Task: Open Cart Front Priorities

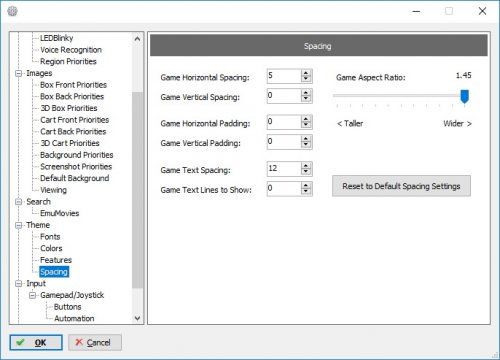Action: [74, 120]
